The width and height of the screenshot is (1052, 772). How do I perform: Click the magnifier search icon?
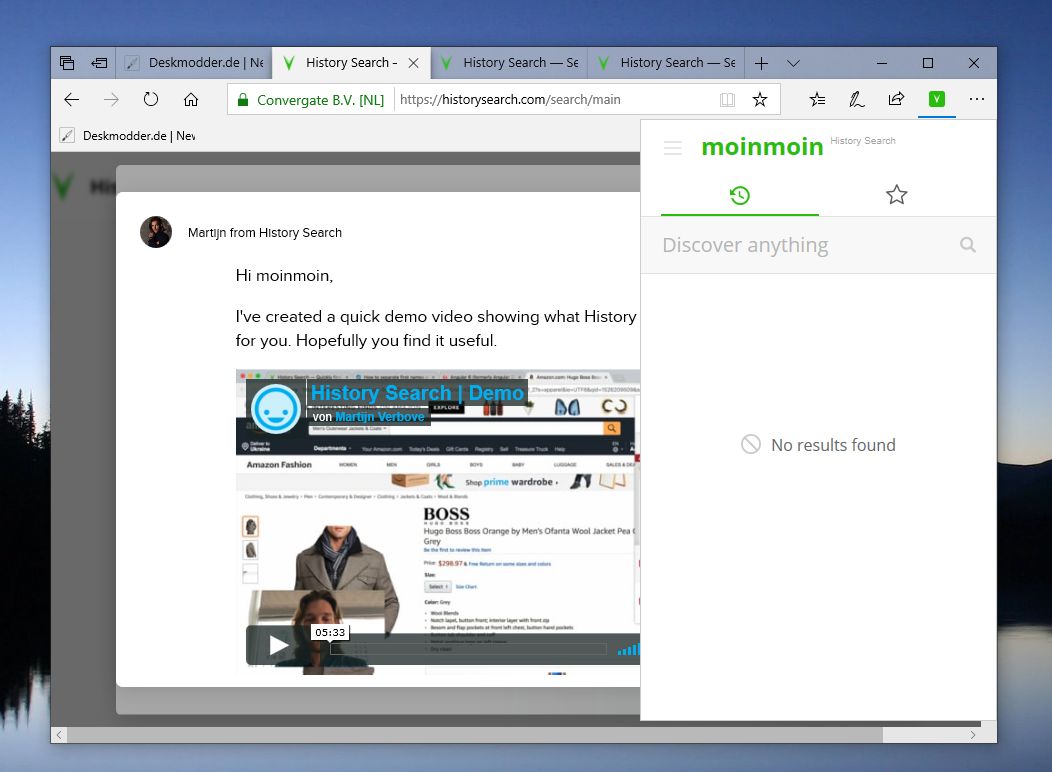pyautogui.click(x=967, y=245)
